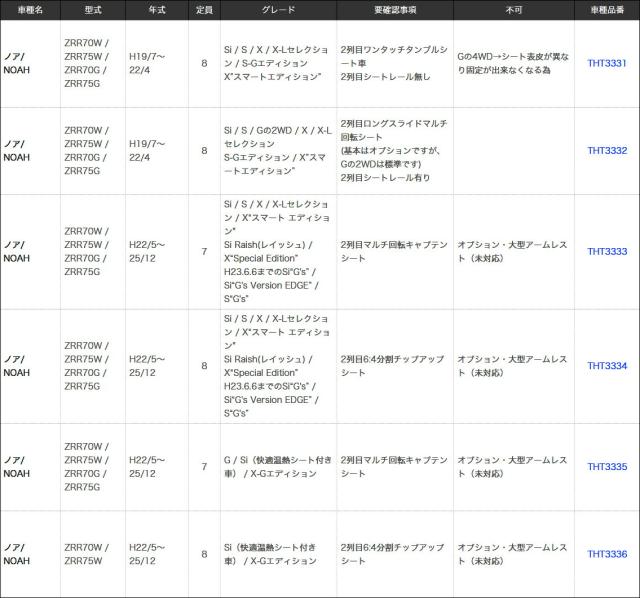
Task: Click the capacity value 8 in THT3334 row
Action: point(204,366)
